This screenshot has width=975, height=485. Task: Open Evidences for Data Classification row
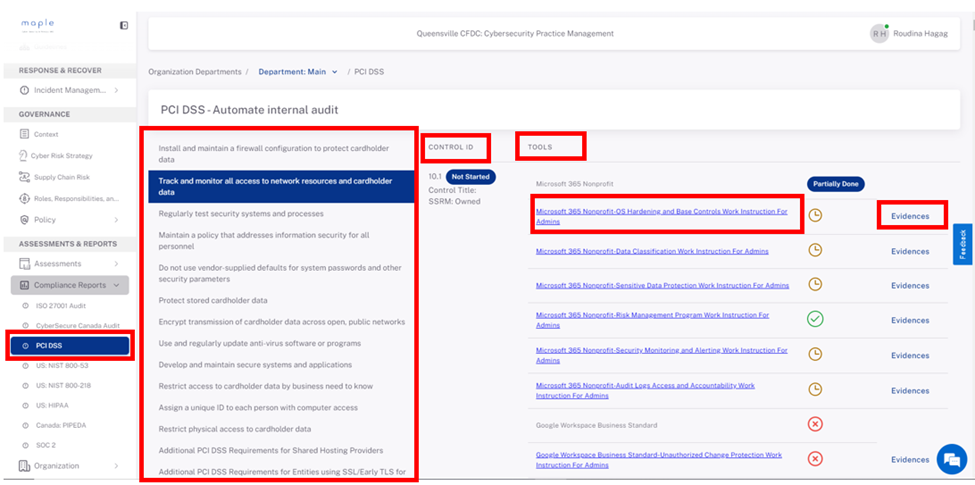pos(910,251)
